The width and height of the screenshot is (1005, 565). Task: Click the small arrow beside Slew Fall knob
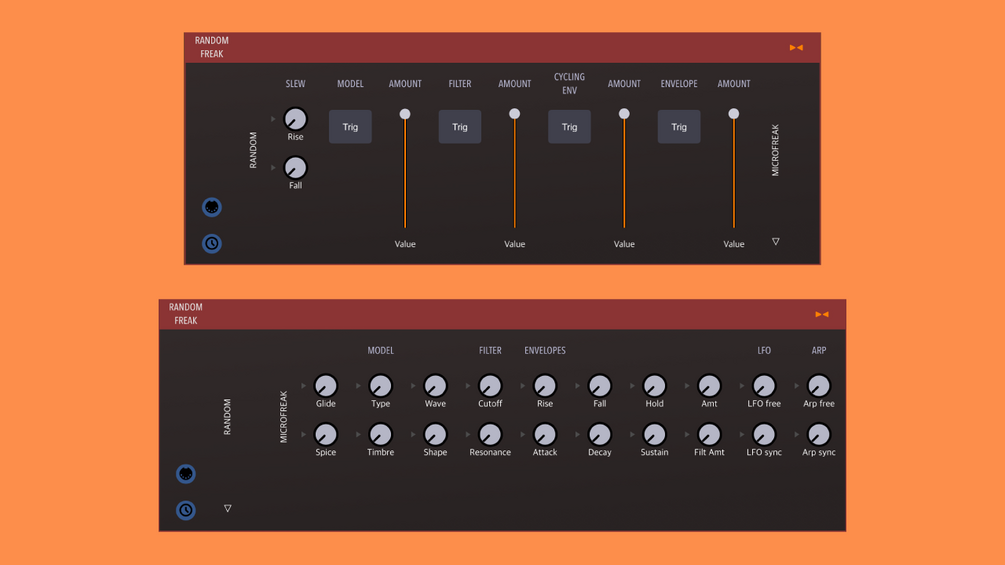[273, 168]
